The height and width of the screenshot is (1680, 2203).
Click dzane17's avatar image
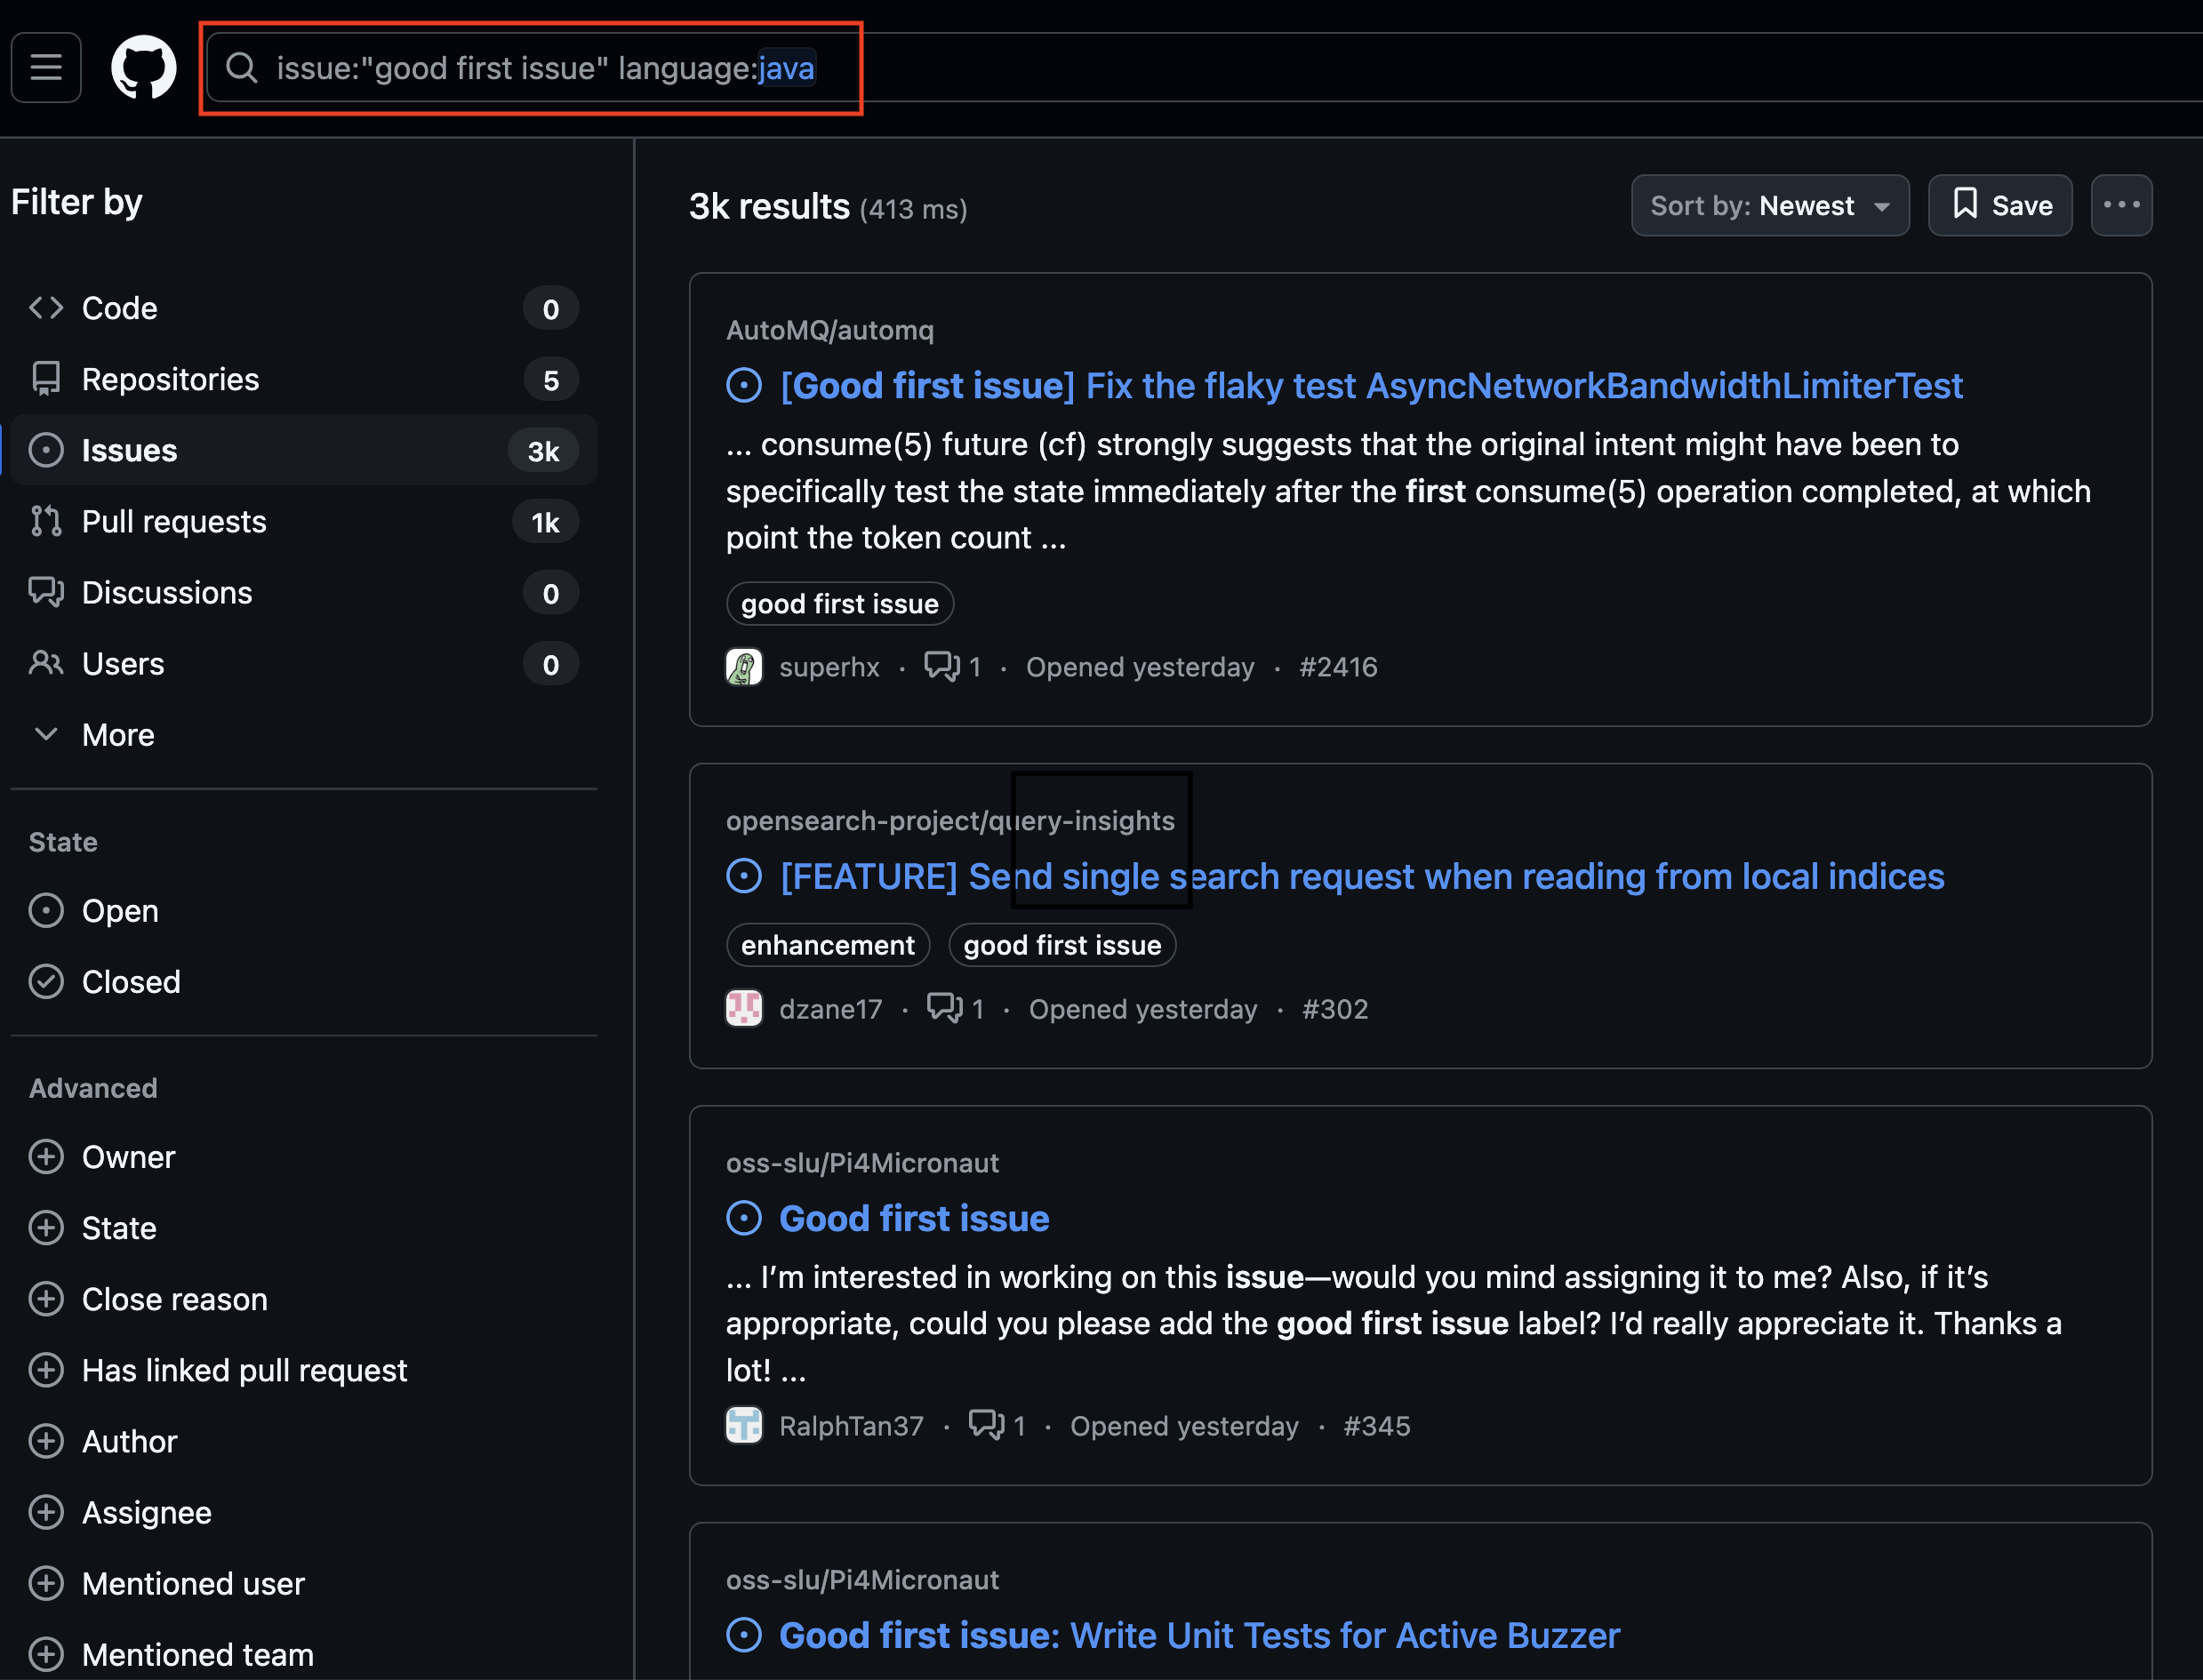pos(744,1009)
